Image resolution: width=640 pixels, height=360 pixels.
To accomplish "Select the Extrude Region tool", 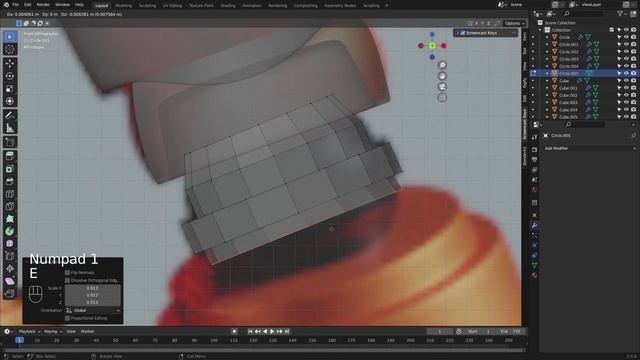I will (10, 156).
